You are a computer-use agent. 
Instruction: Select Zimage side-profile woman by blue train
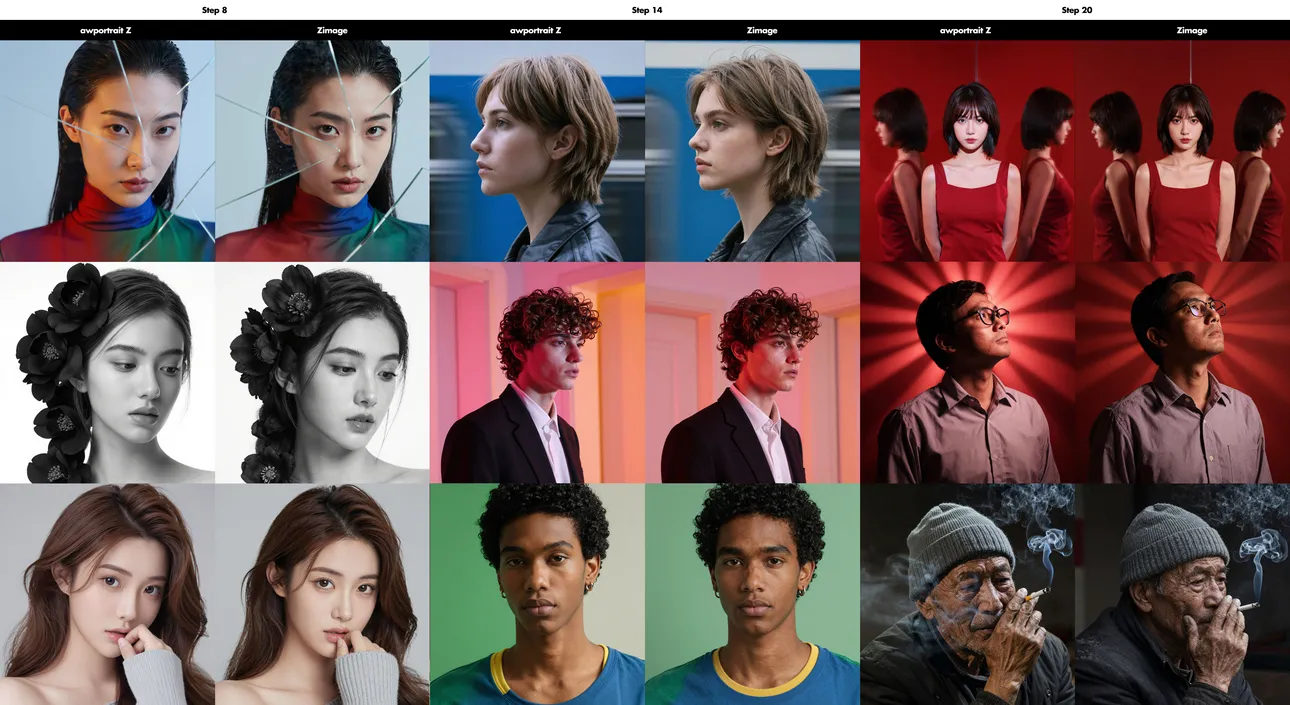pyautogui.click(x=752, y=151)
